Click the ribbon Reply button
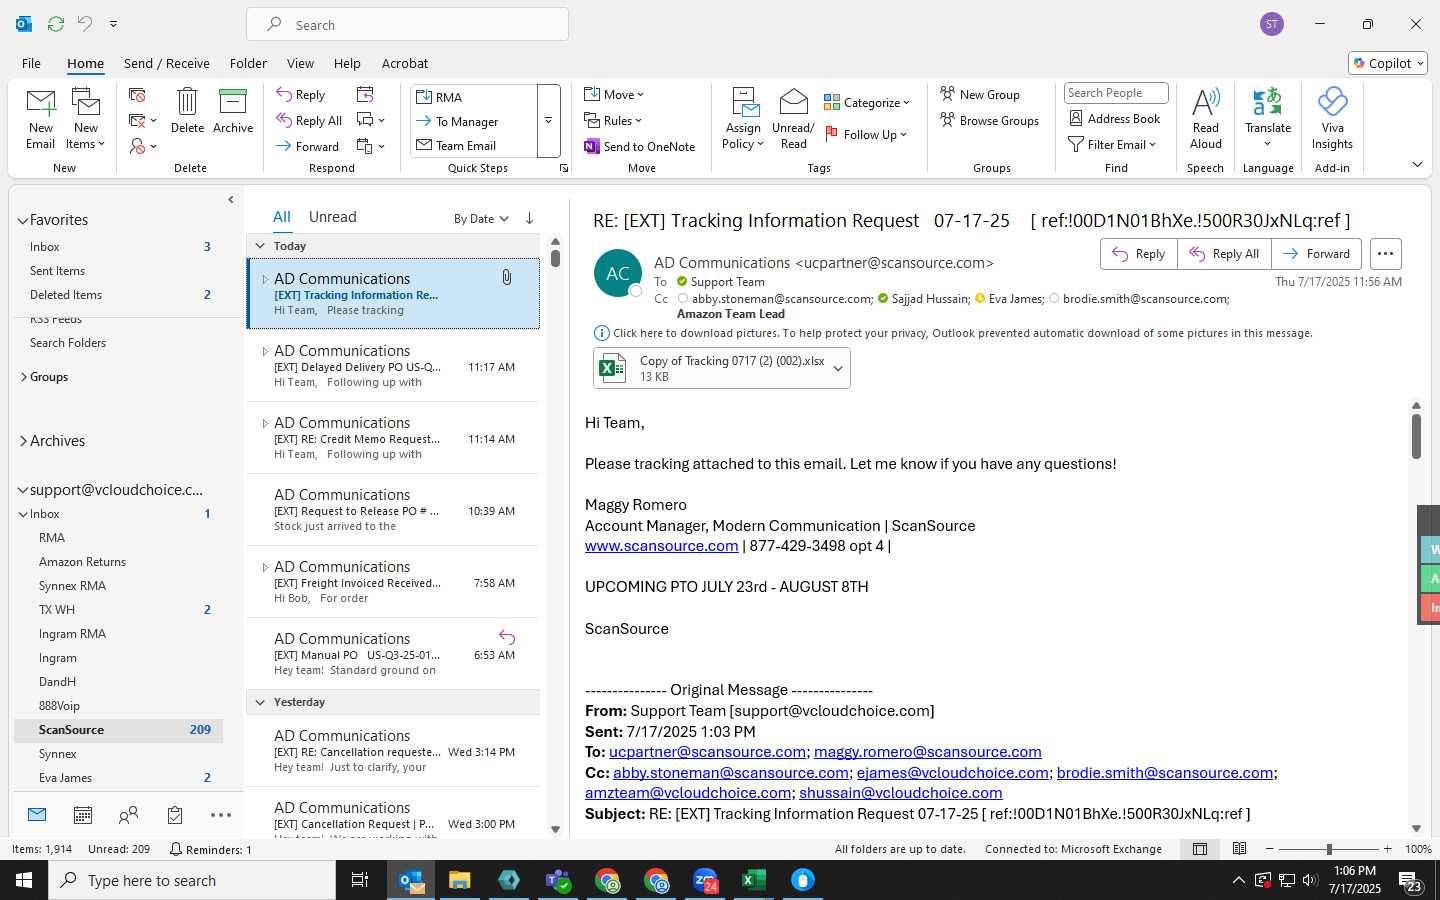The width and height of the screenshot is (1440, 900). tap(301, 94)
